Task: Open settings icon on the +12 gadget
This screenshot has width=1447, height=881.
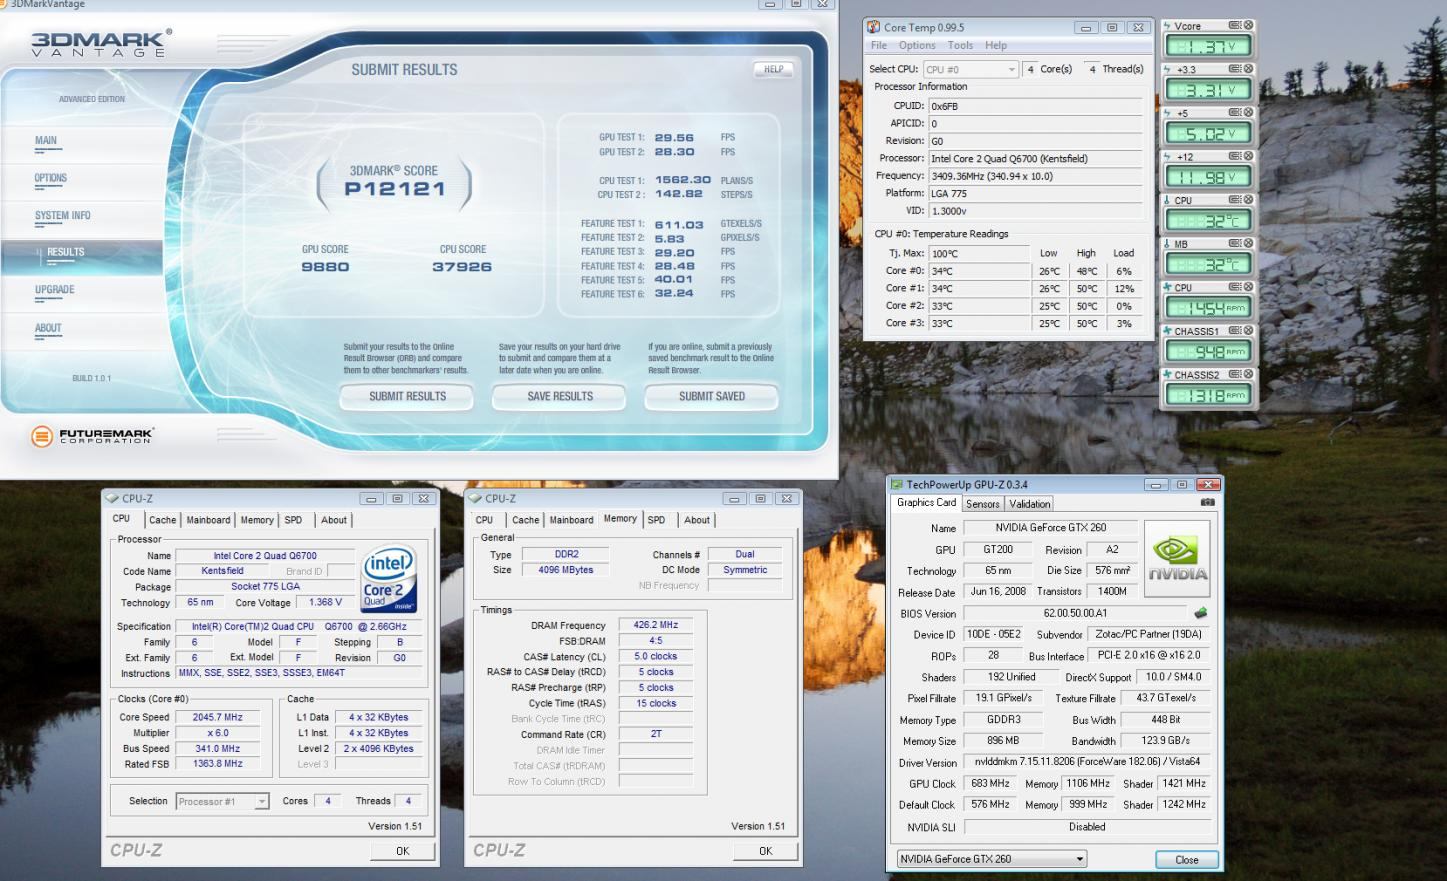Action: 1234,156
